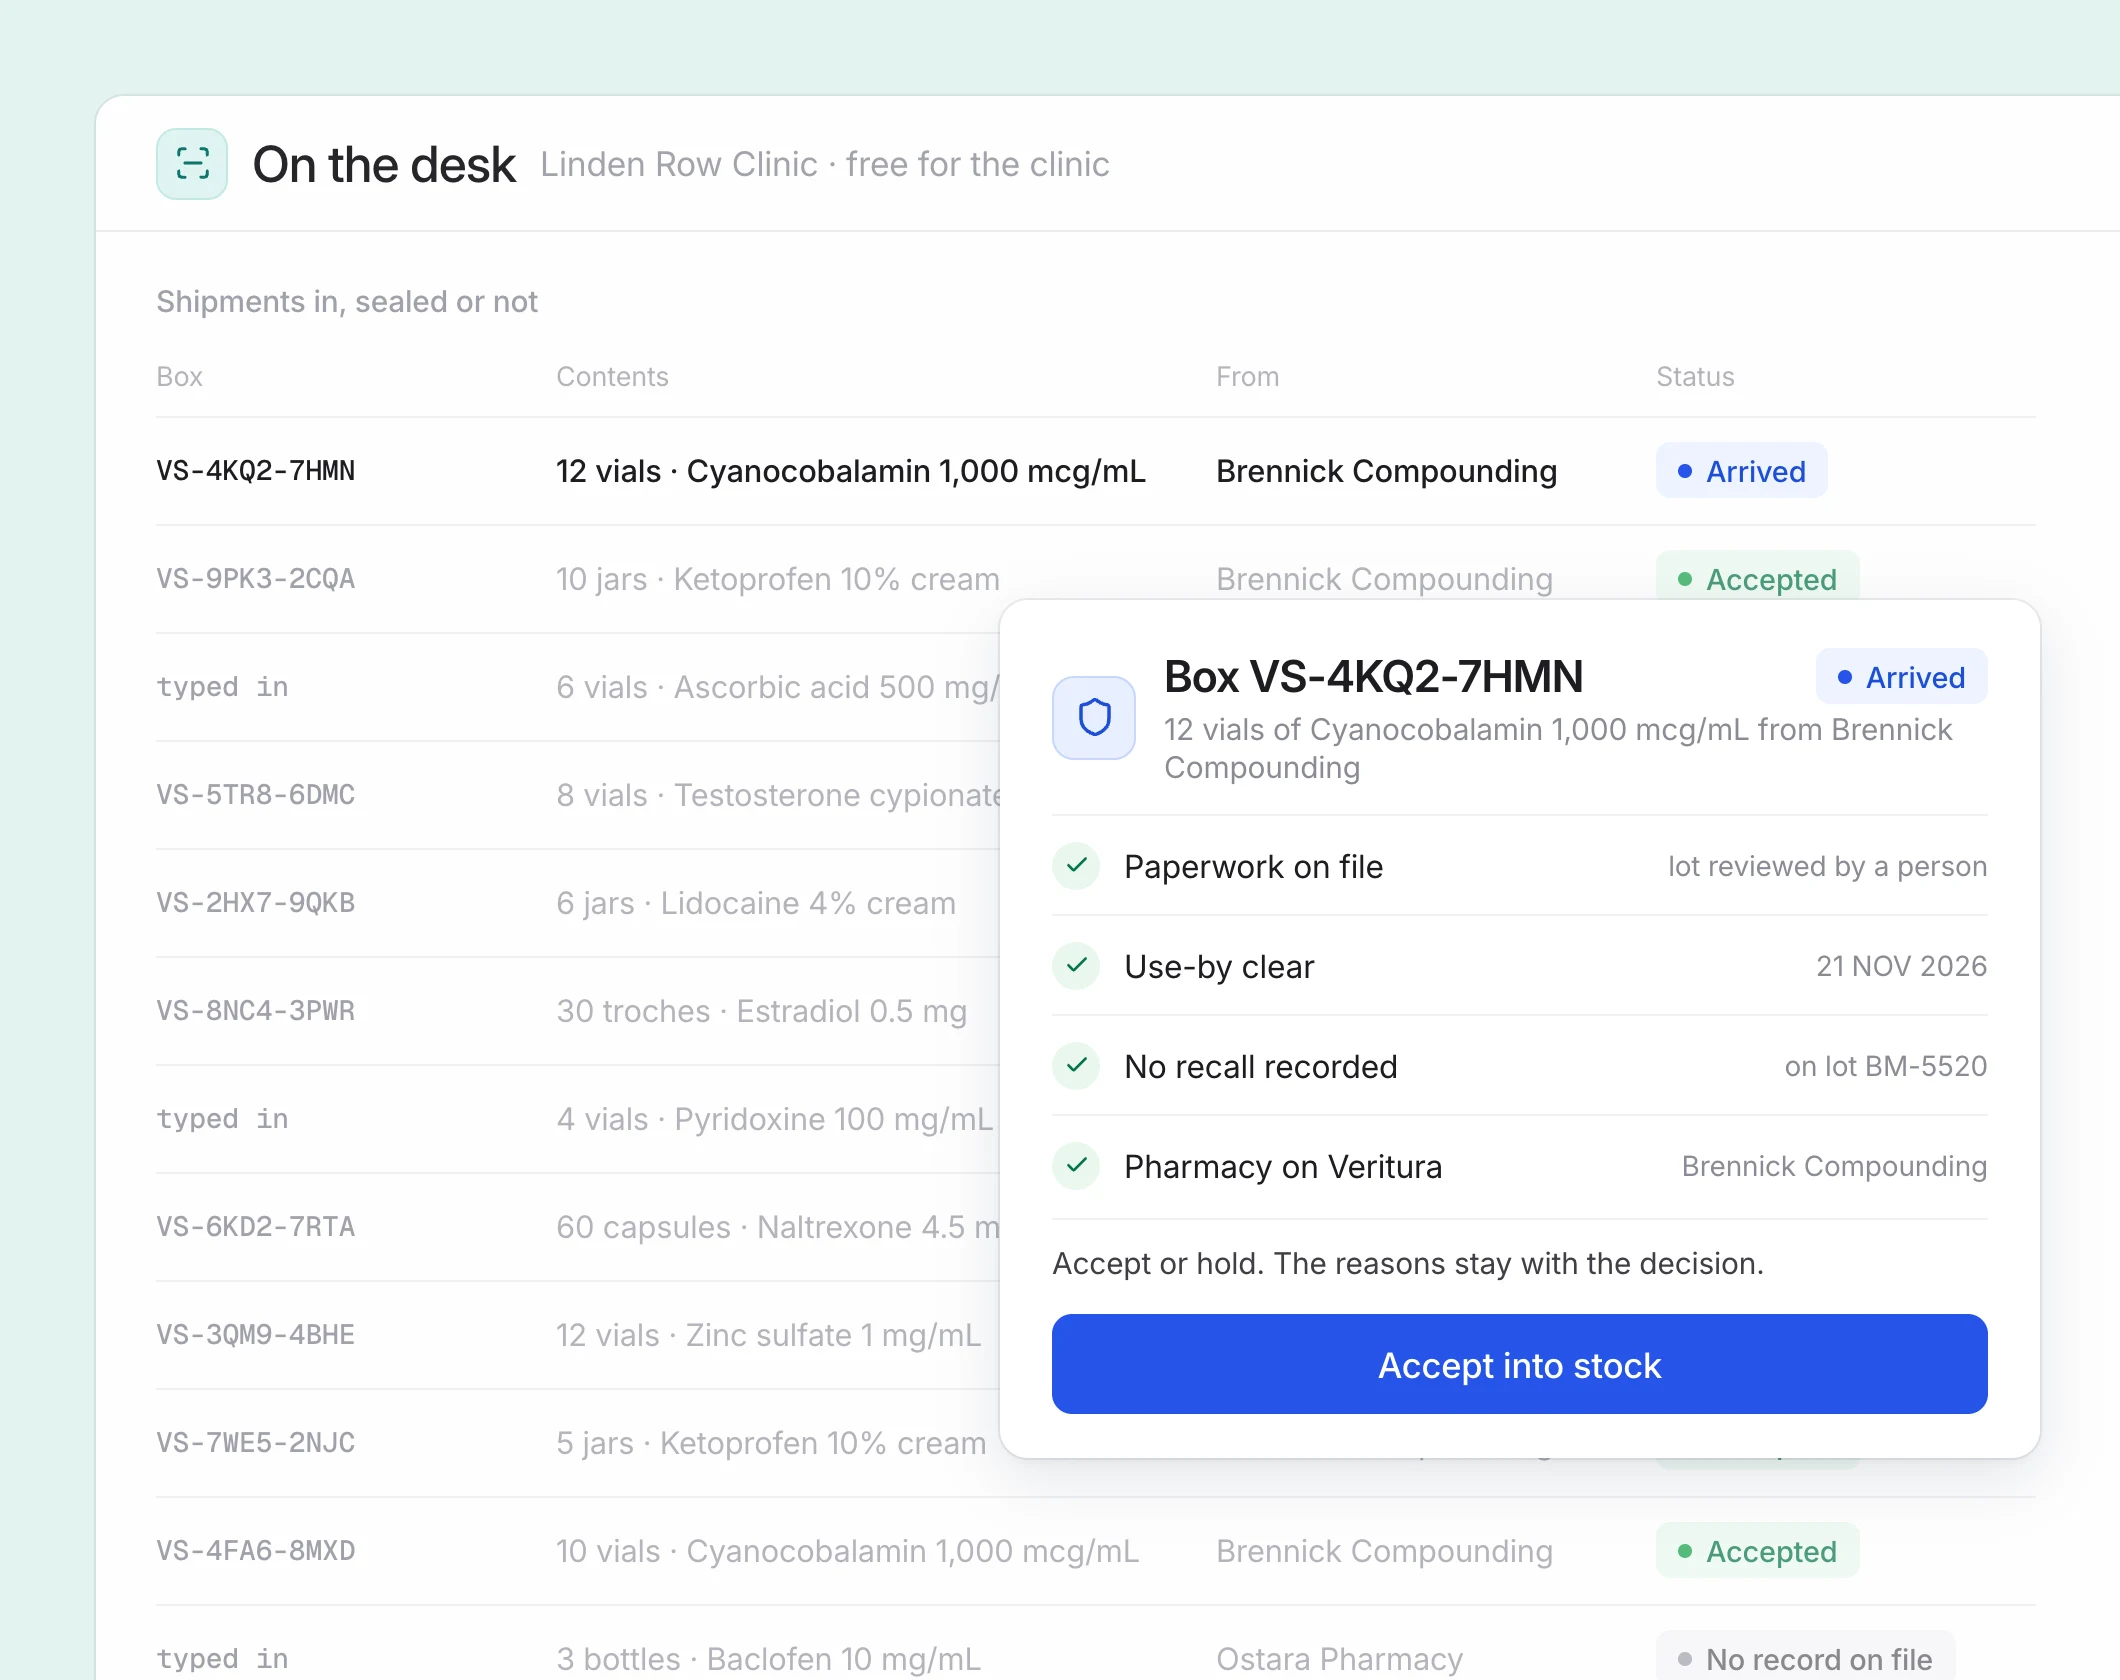The image size is (2120, 1680).
Task: Click the Status column header
Action: tap(1695, 376)
